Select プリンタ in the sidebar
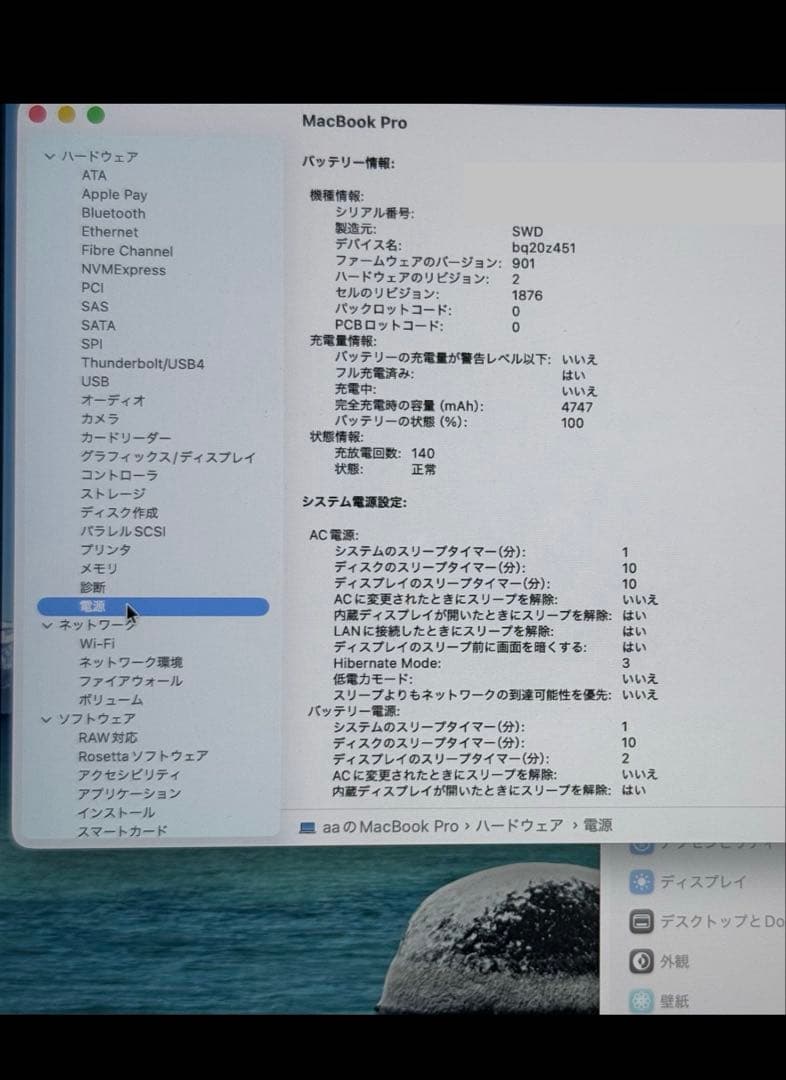The image size is (786, 1080). pos(105,550)
